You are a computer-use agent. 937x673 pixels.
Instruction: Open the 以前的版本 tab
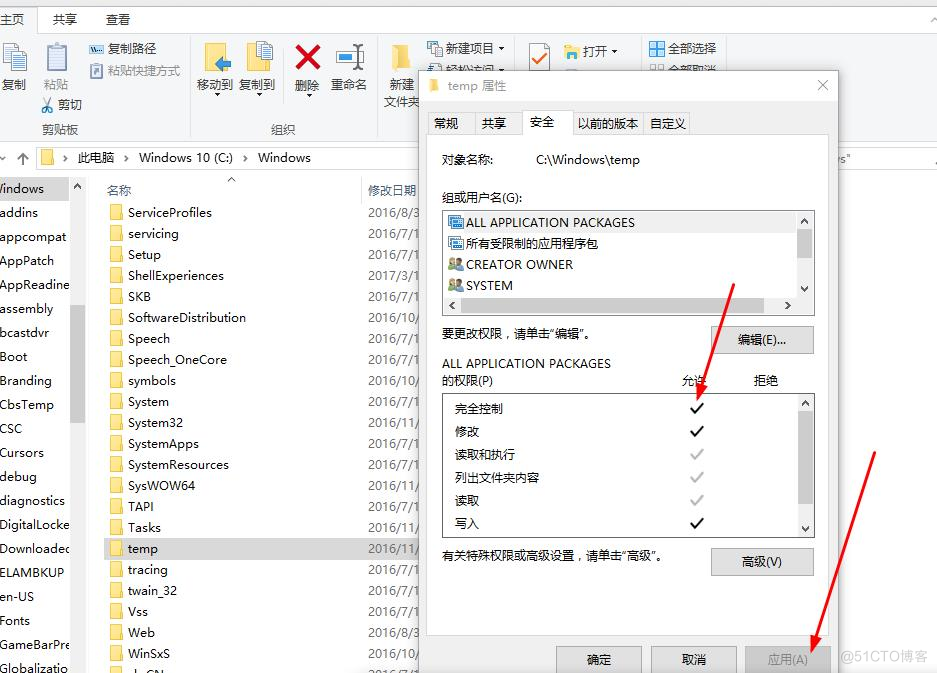[x=608, y=123]
